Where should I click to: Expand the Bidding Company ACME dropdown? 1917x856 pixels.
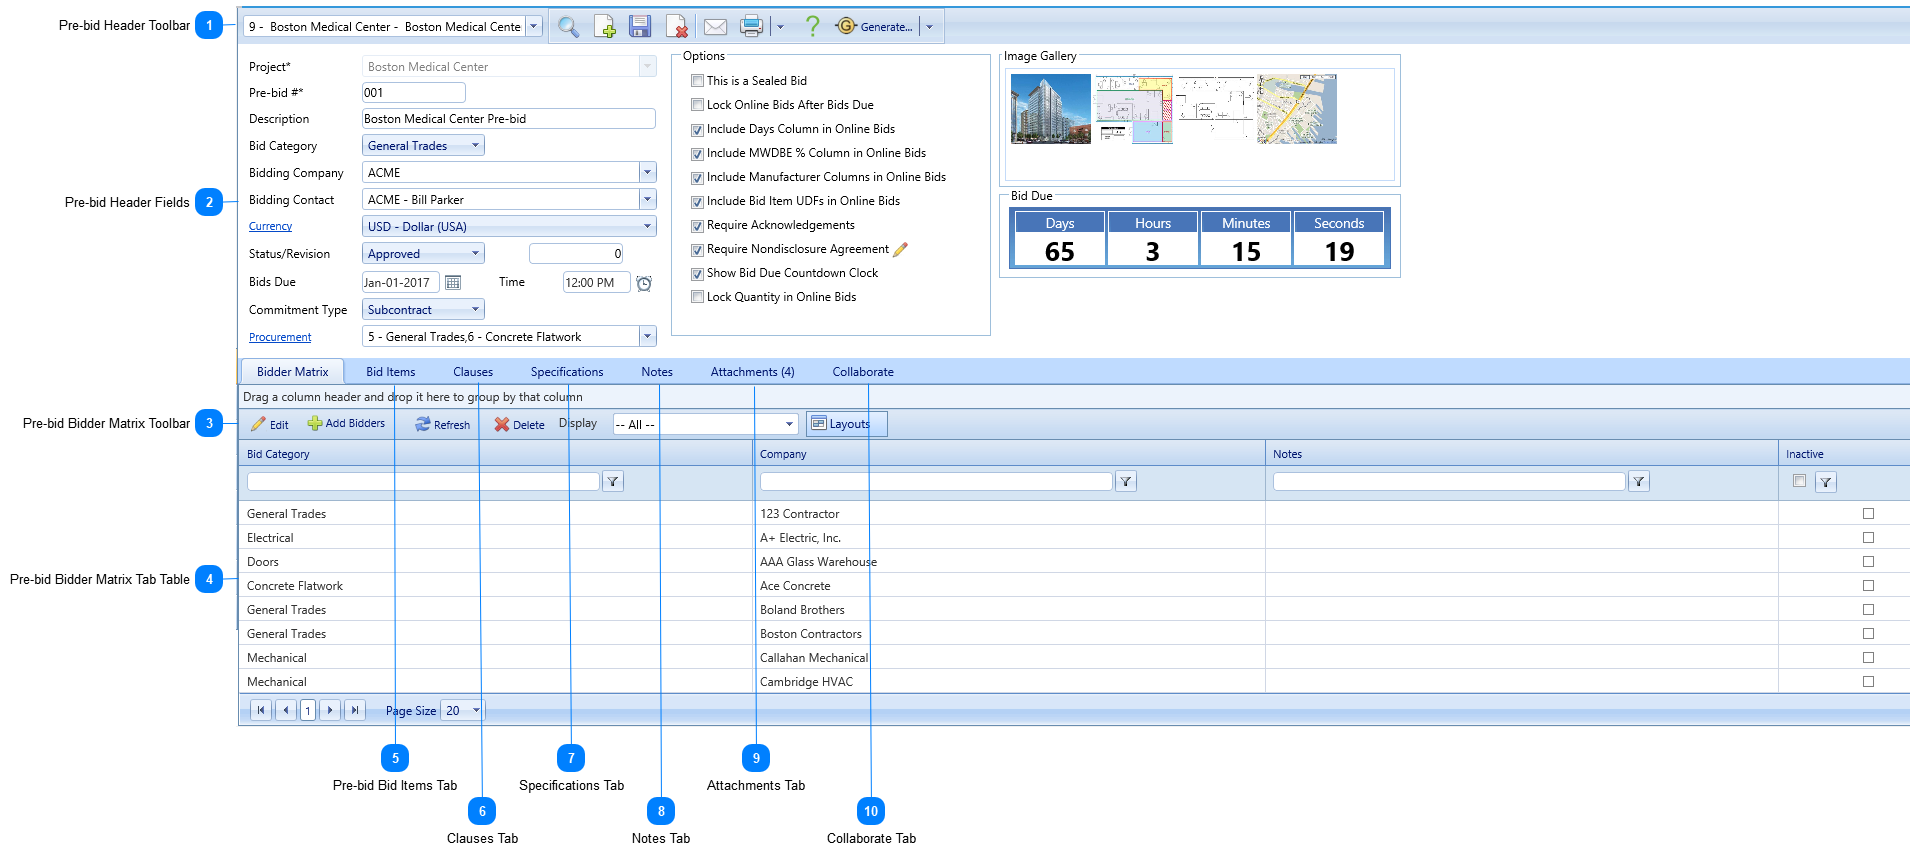(647, 173)
